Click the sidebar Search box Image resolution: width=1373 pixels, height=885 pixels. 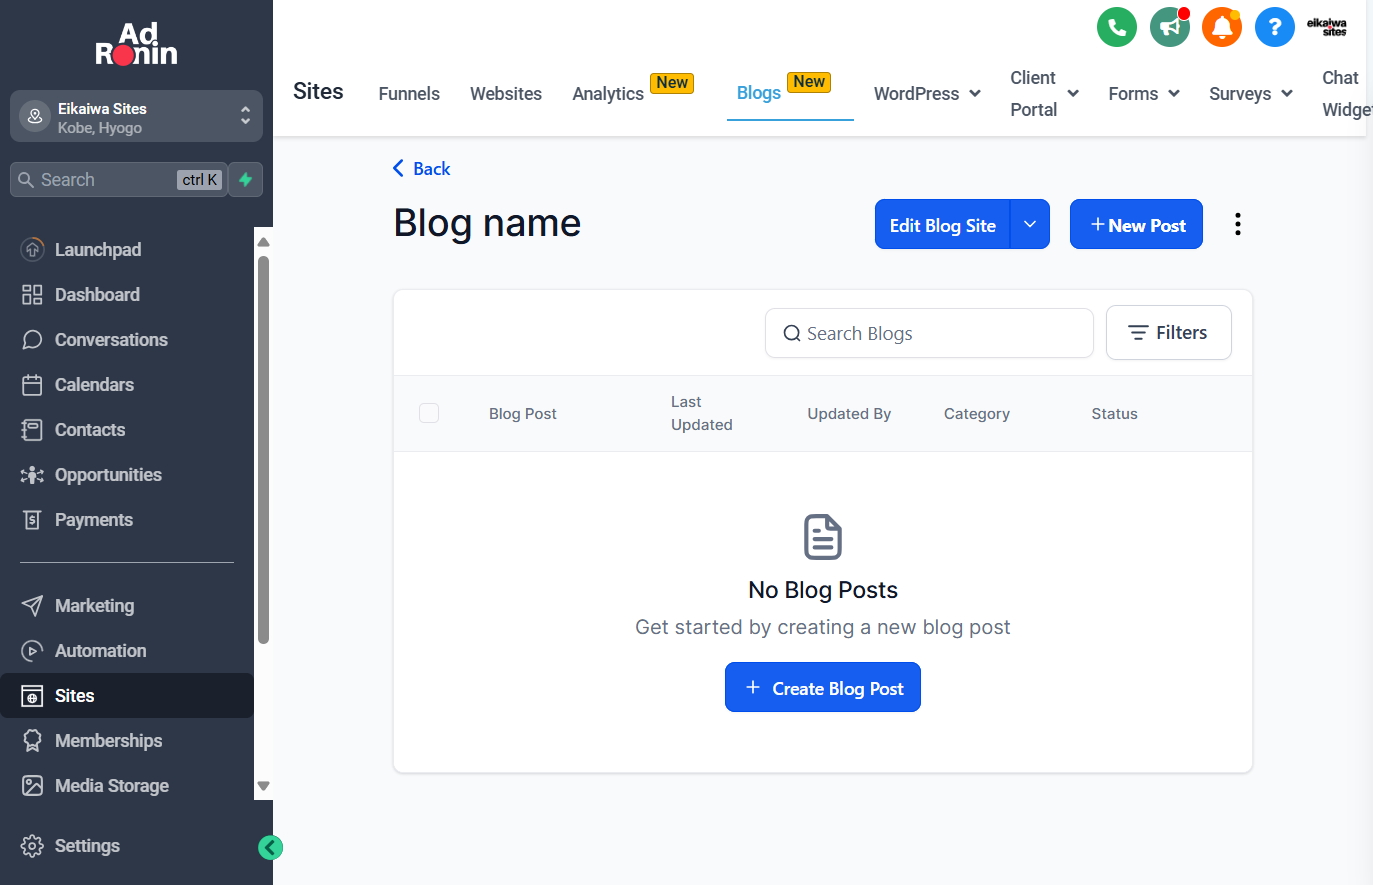pos(118,180)
